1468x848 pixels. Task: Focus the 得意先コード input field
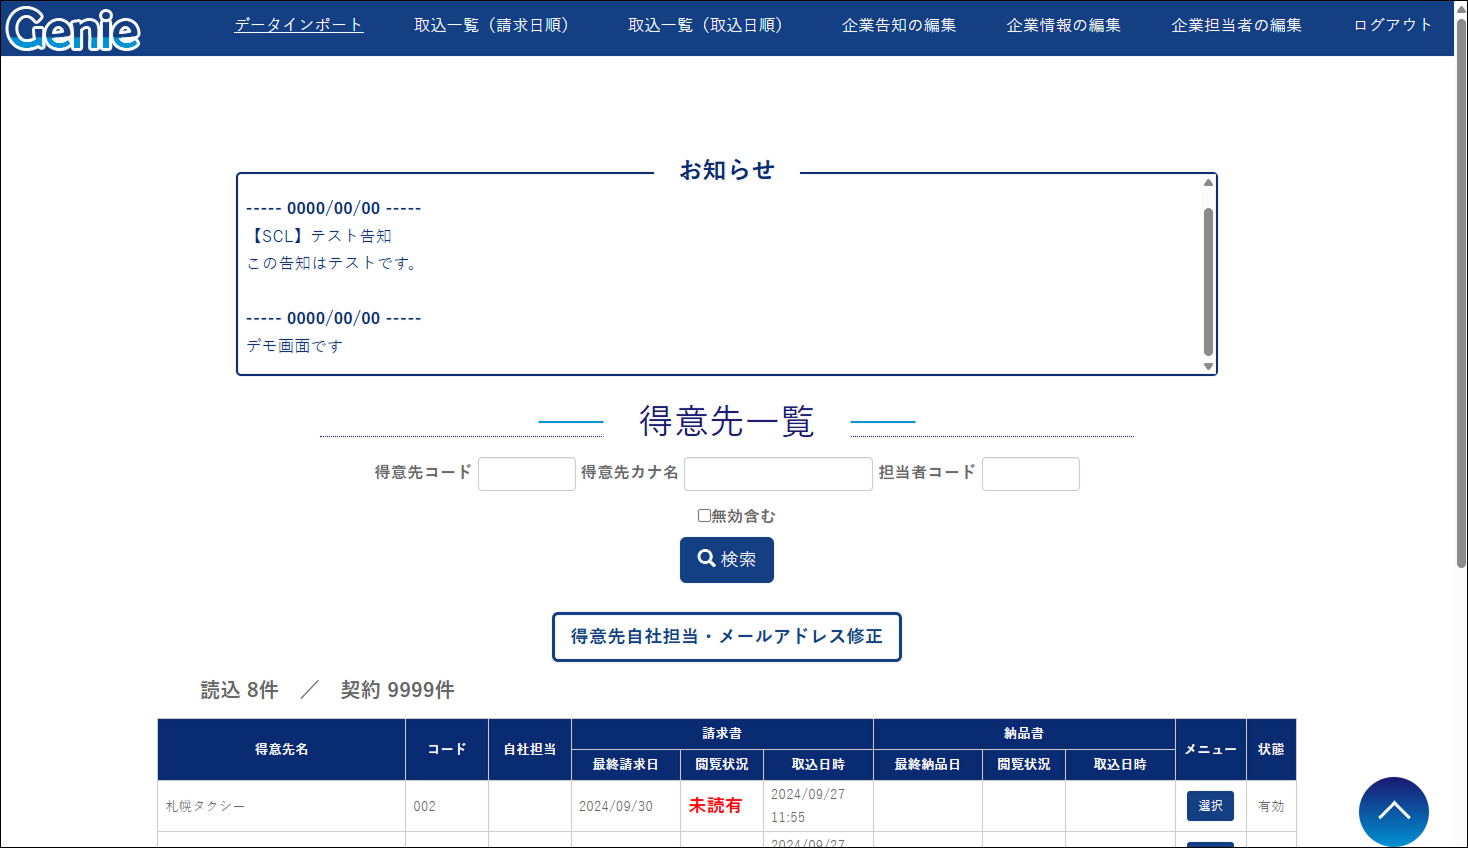click(x=527, y=474)
